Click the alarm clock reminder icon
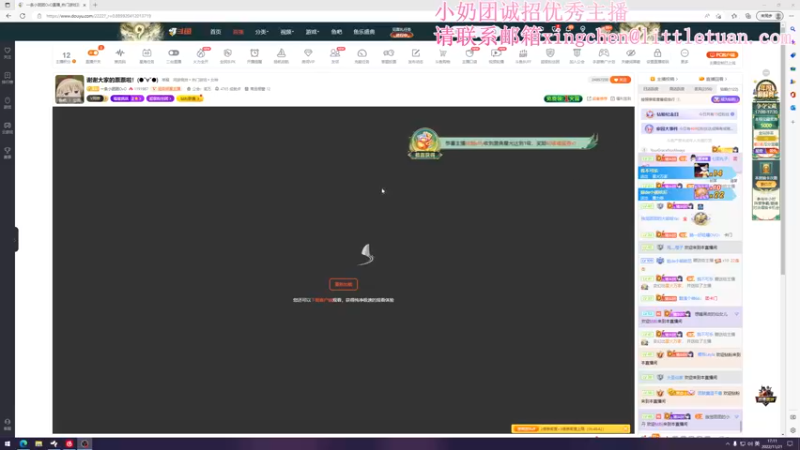 [x=254, y=53]
